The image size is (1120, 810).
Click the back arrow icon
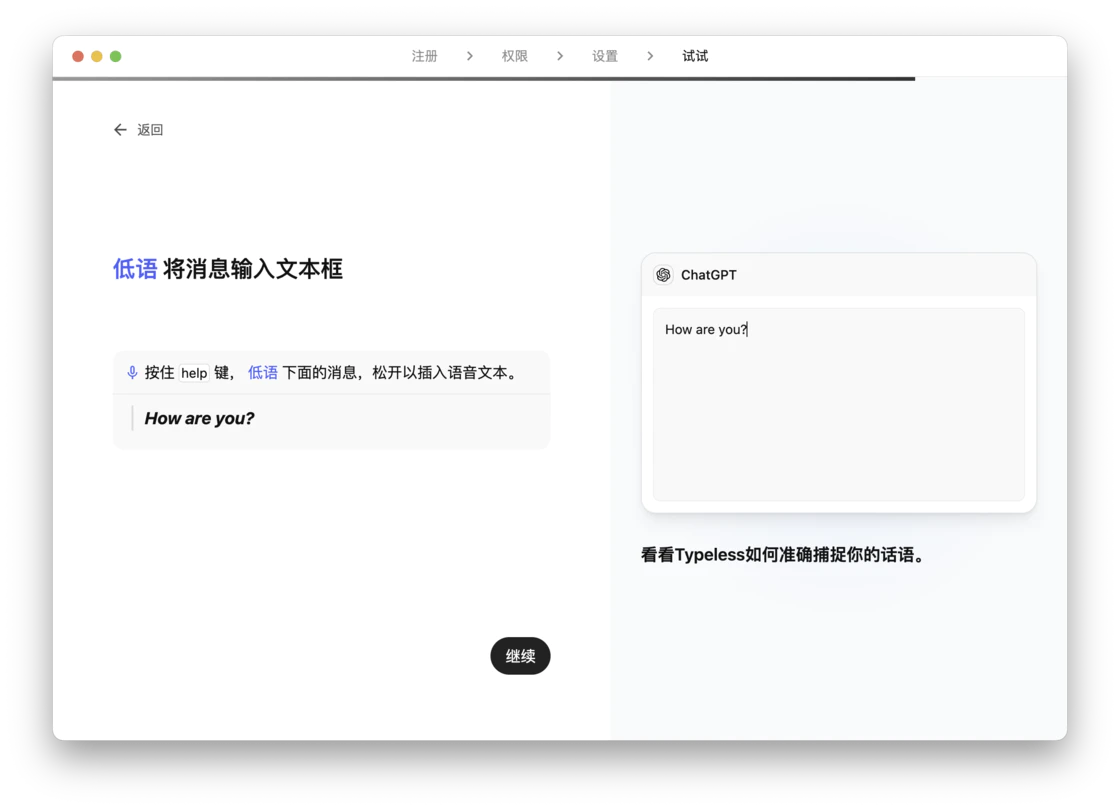coord(120,130)
